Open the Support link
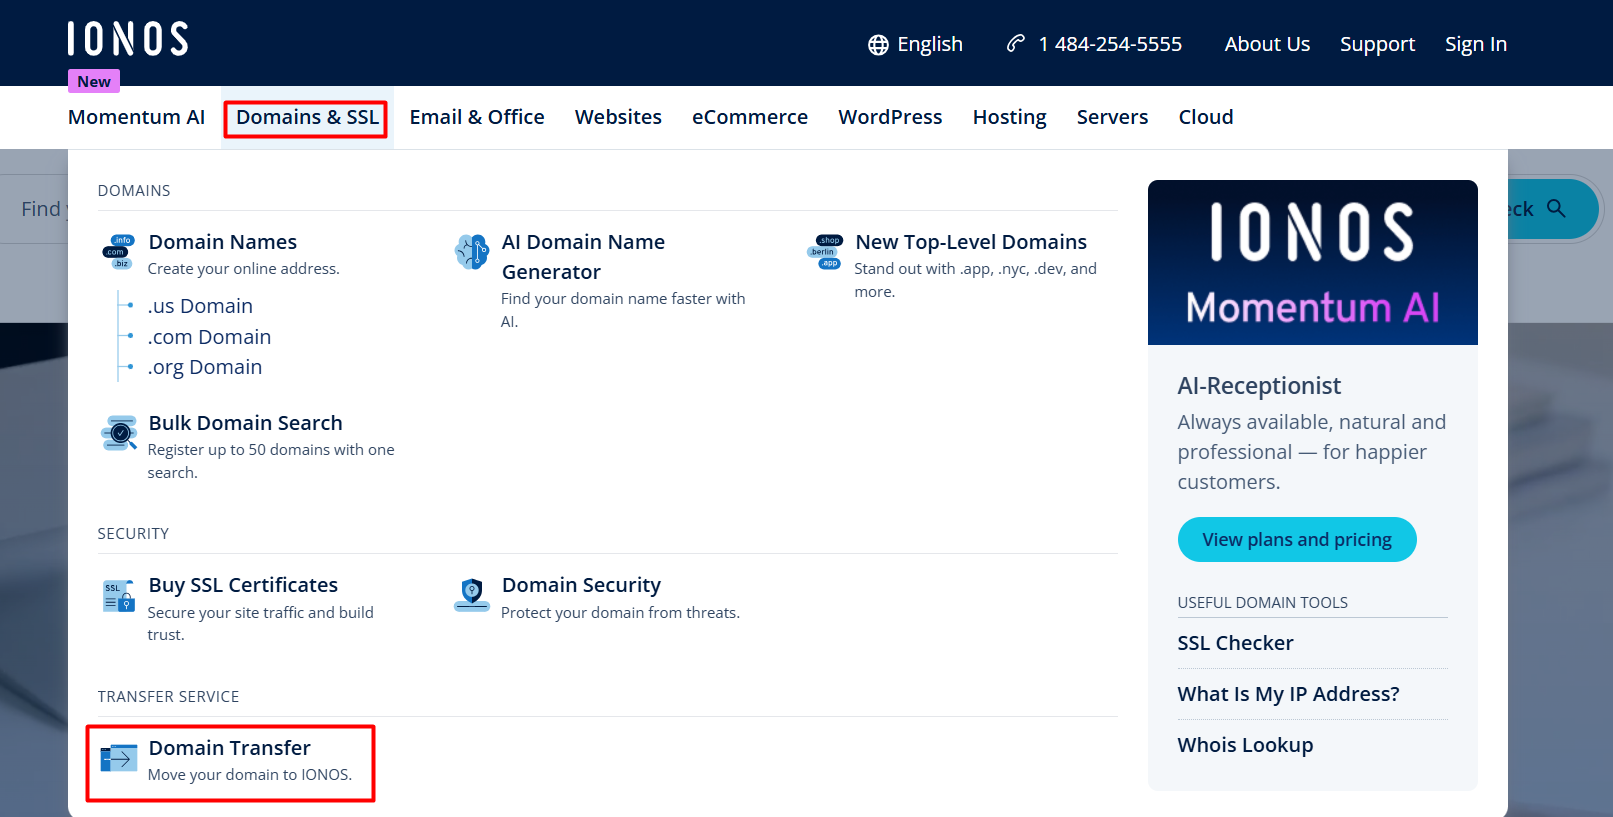This screenshot has height=817, width=1613. 1377,44
